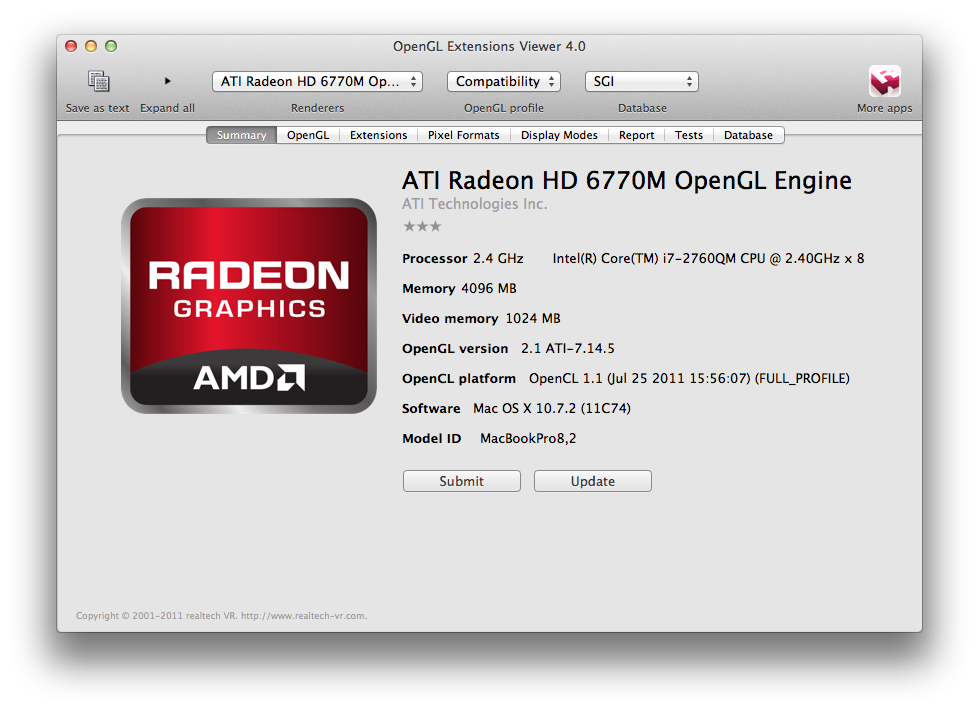Open the OpenGL profile Compatibility dropdown
Viewport: 979px width, 711px height.
click(504, 82)
